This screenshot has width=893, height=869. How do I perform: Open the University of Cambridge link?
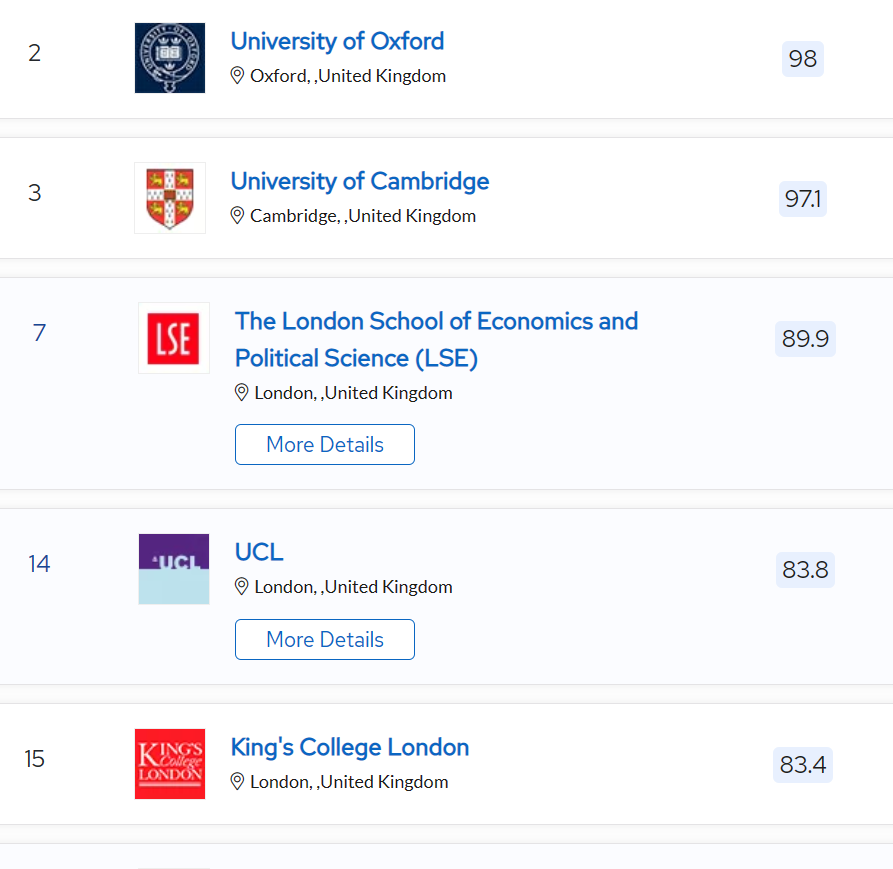359,181
